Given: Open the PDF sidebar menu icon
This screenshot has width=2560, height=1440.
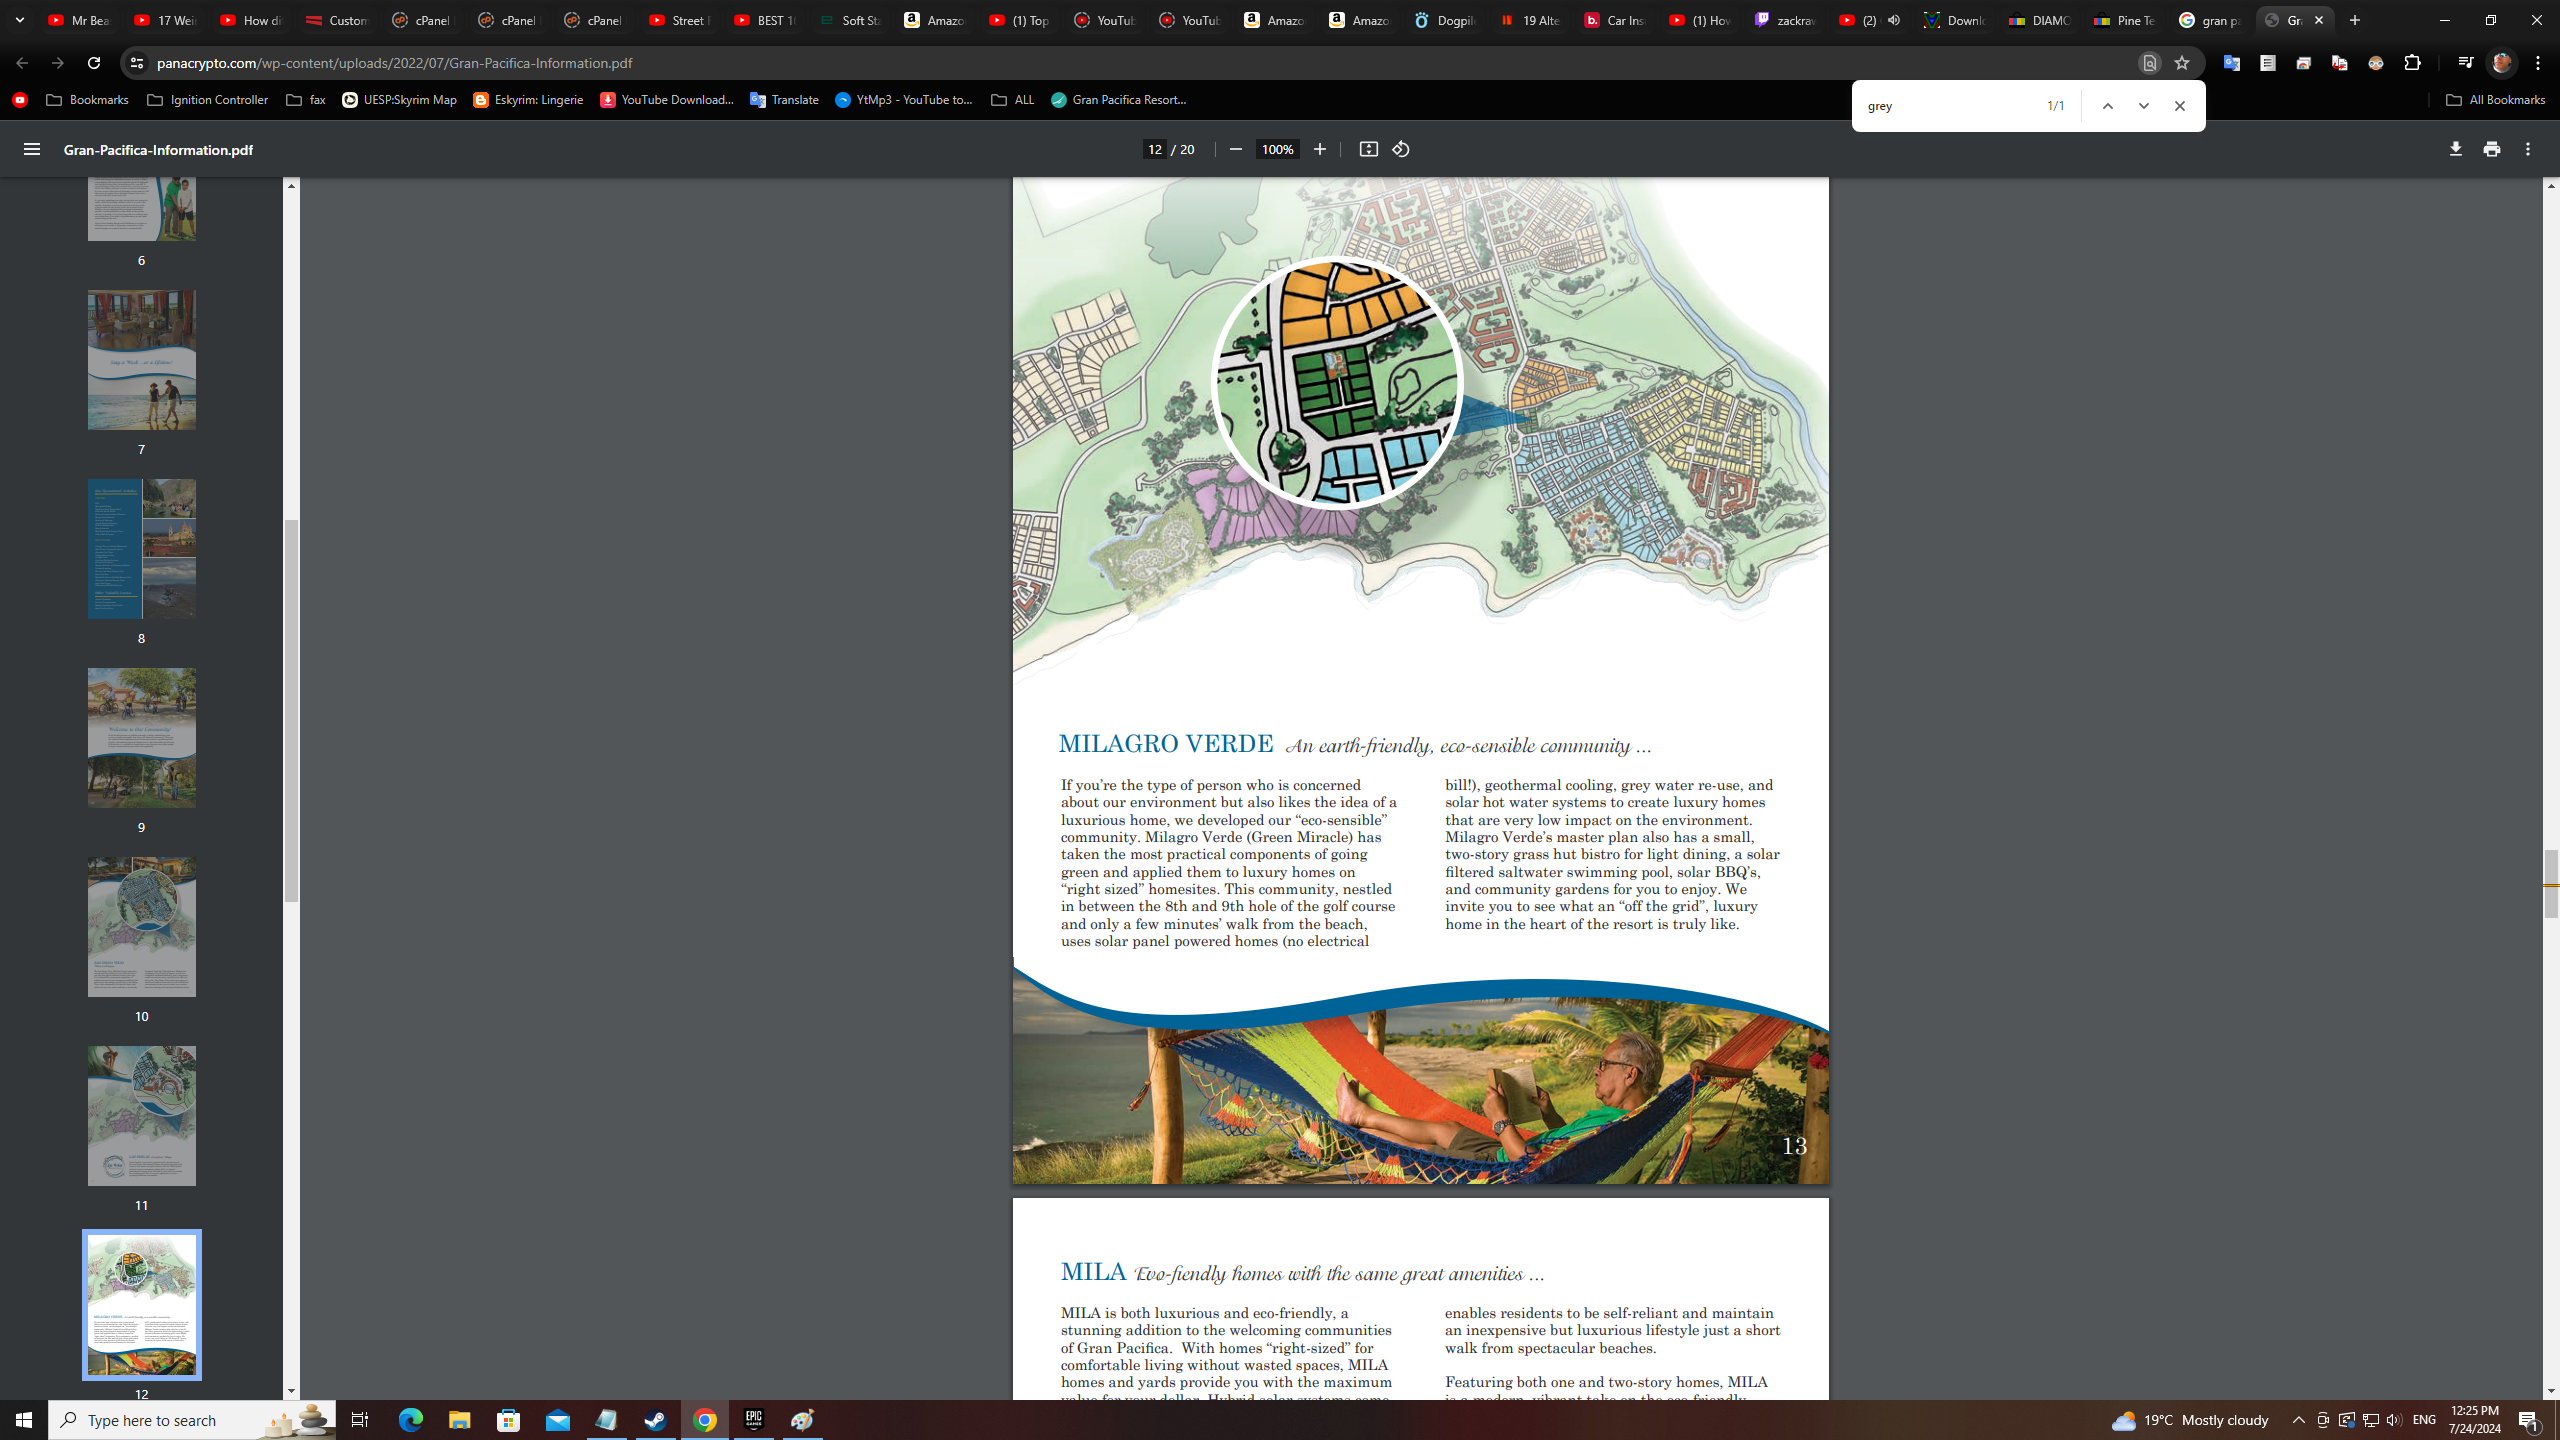Looking at the screenshot, I should tap(31, 149).
